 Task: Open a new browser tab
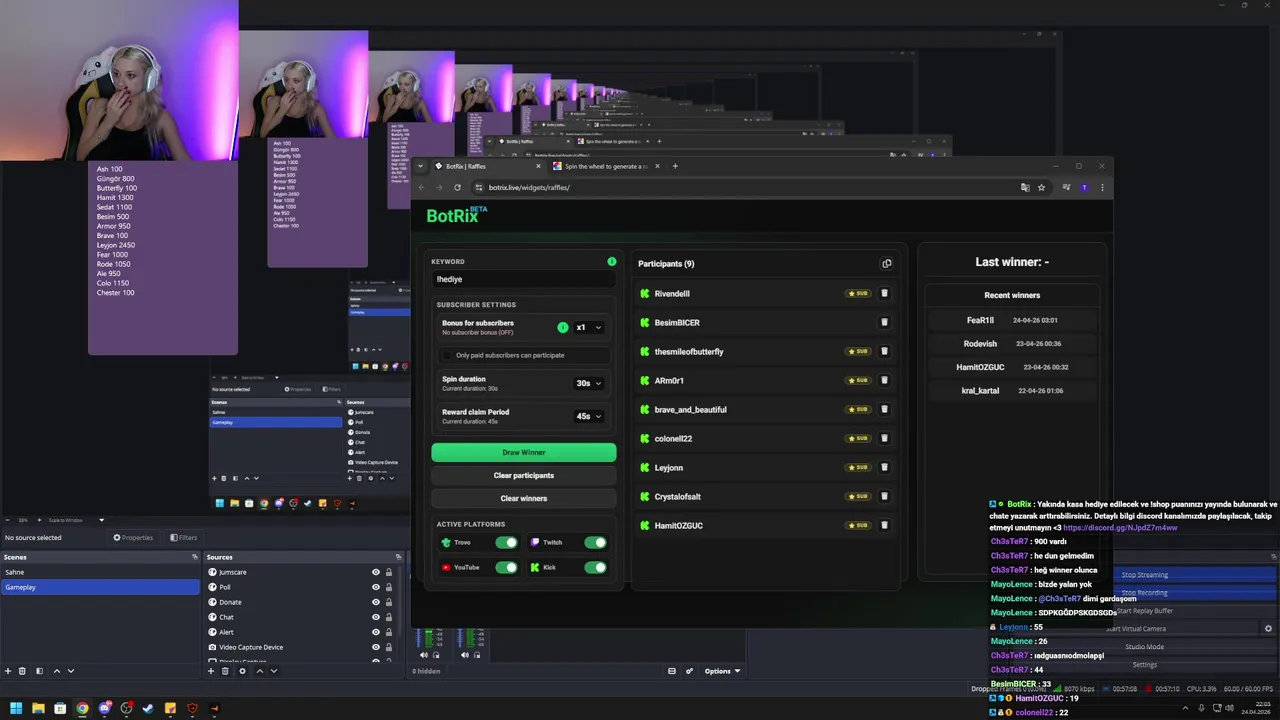tap(675, 166)
